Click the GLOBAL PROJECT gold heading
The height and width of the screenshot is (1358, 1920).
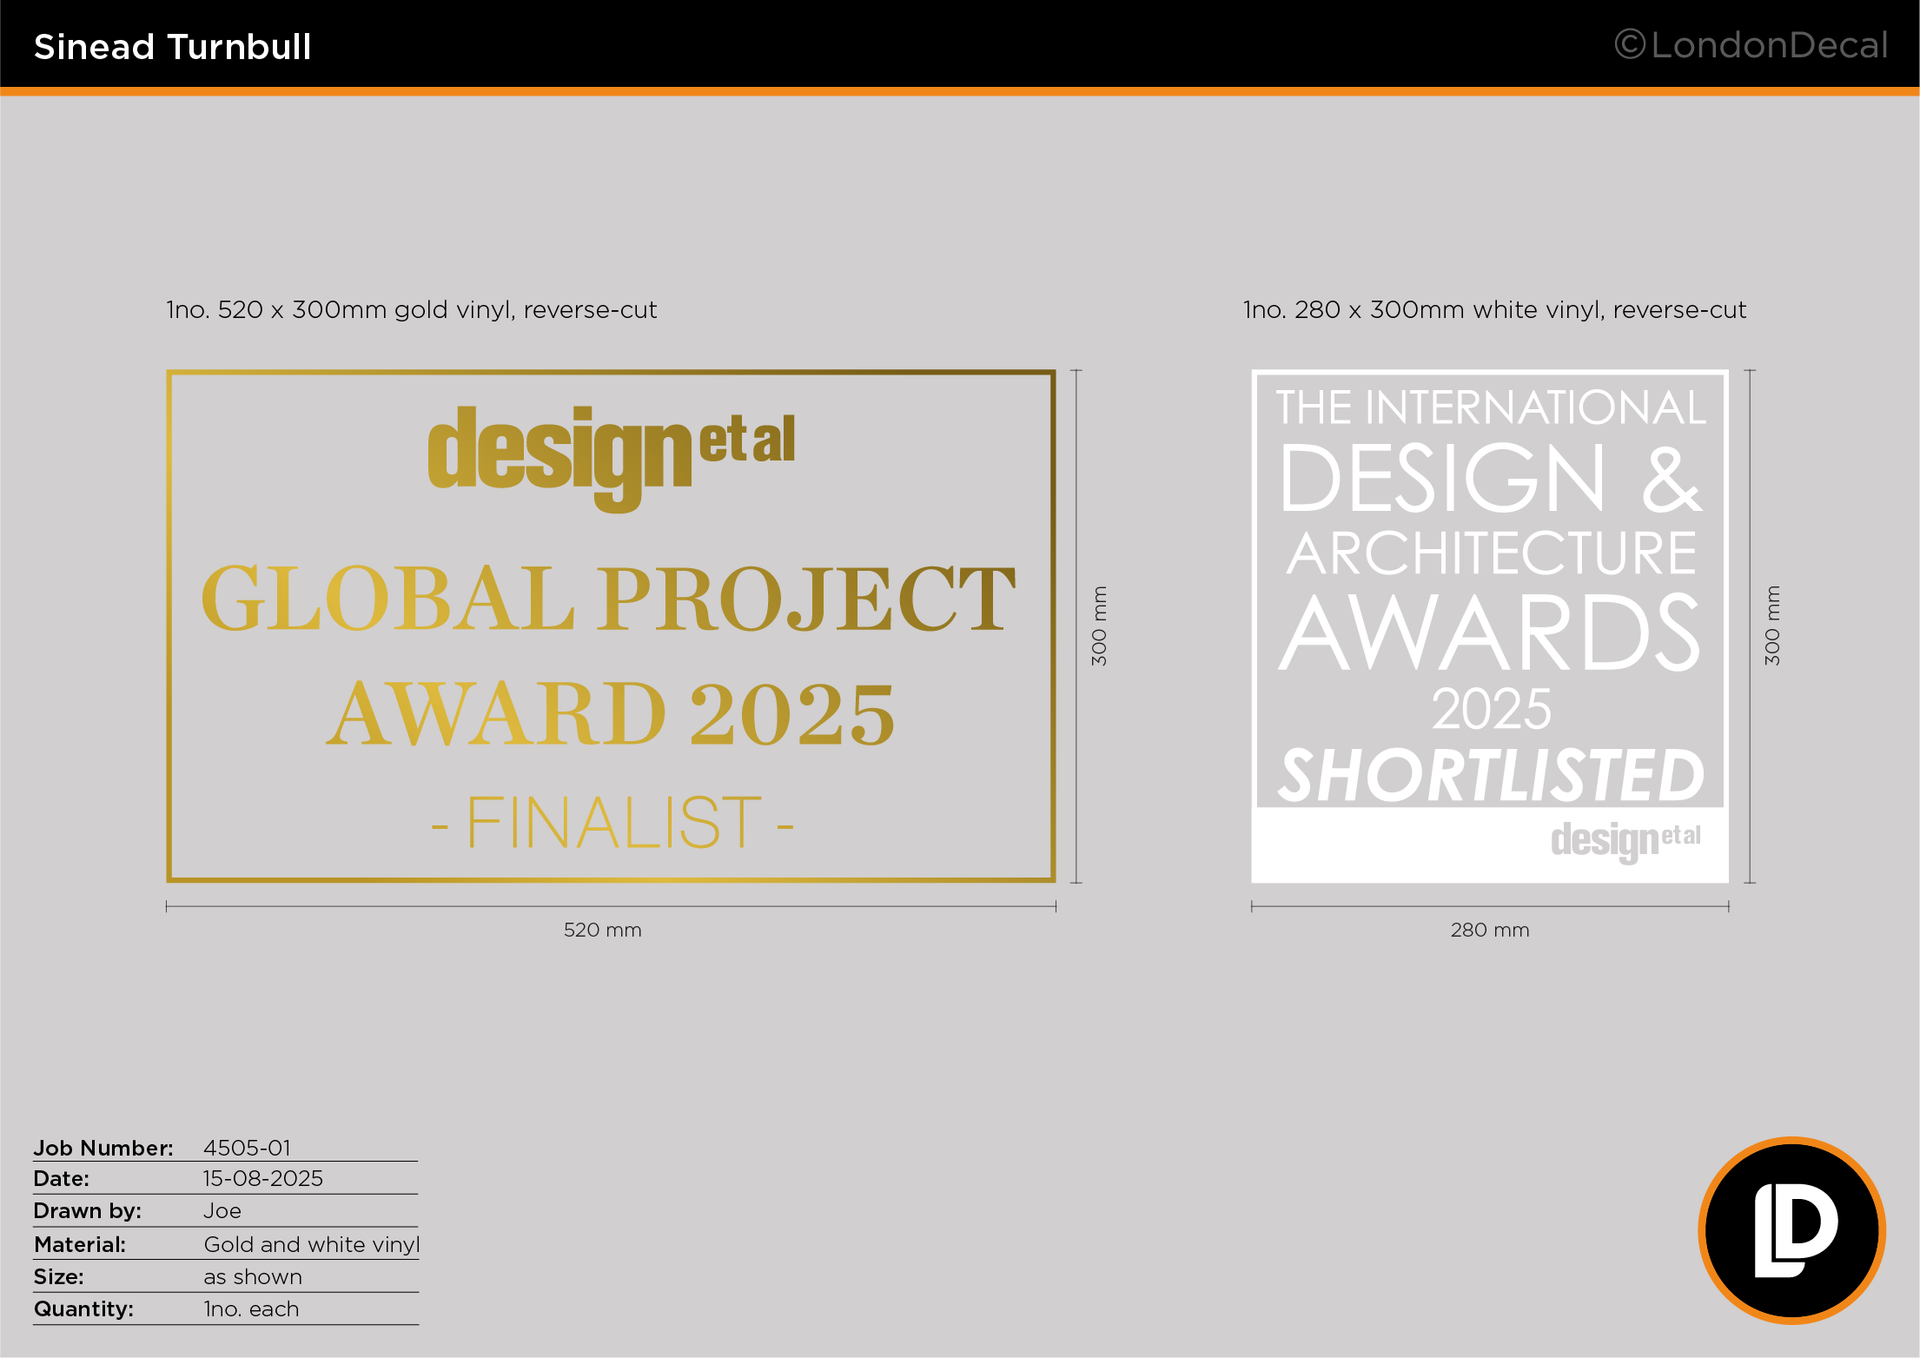tap(608, 599)
